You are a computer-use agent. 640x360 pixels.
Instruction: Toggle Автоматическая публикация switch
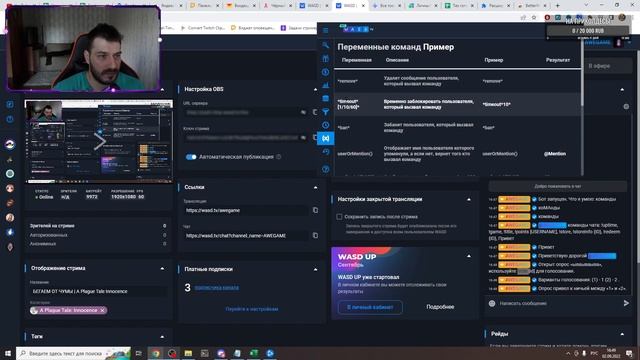[191, 157]
